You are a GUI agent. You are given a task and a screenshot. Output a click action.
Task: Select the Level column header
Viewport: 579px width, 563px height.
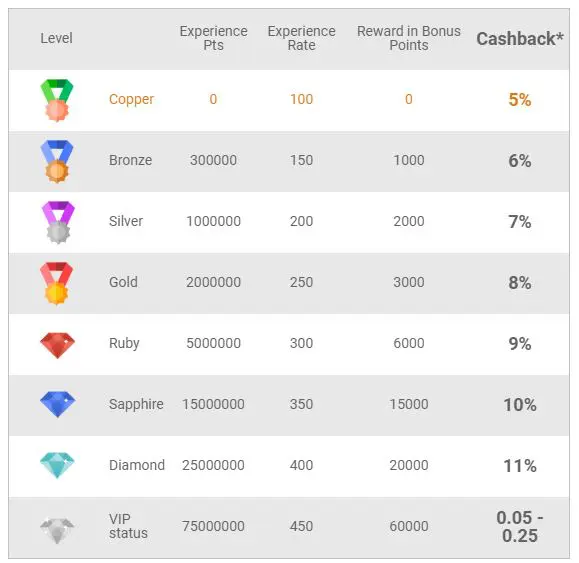click(56, 38)
